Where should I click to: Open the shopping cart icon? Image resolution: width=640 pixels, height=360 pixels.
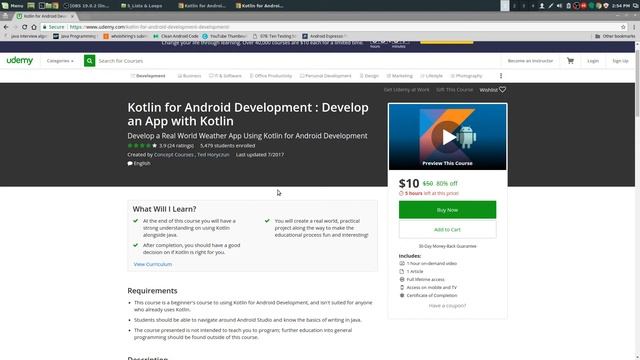pos(570,61)
